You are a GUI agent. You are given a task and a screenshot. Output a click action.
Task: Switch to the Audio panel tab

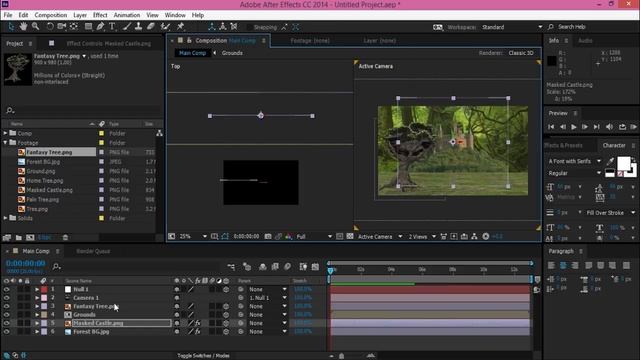click(585, 41)
